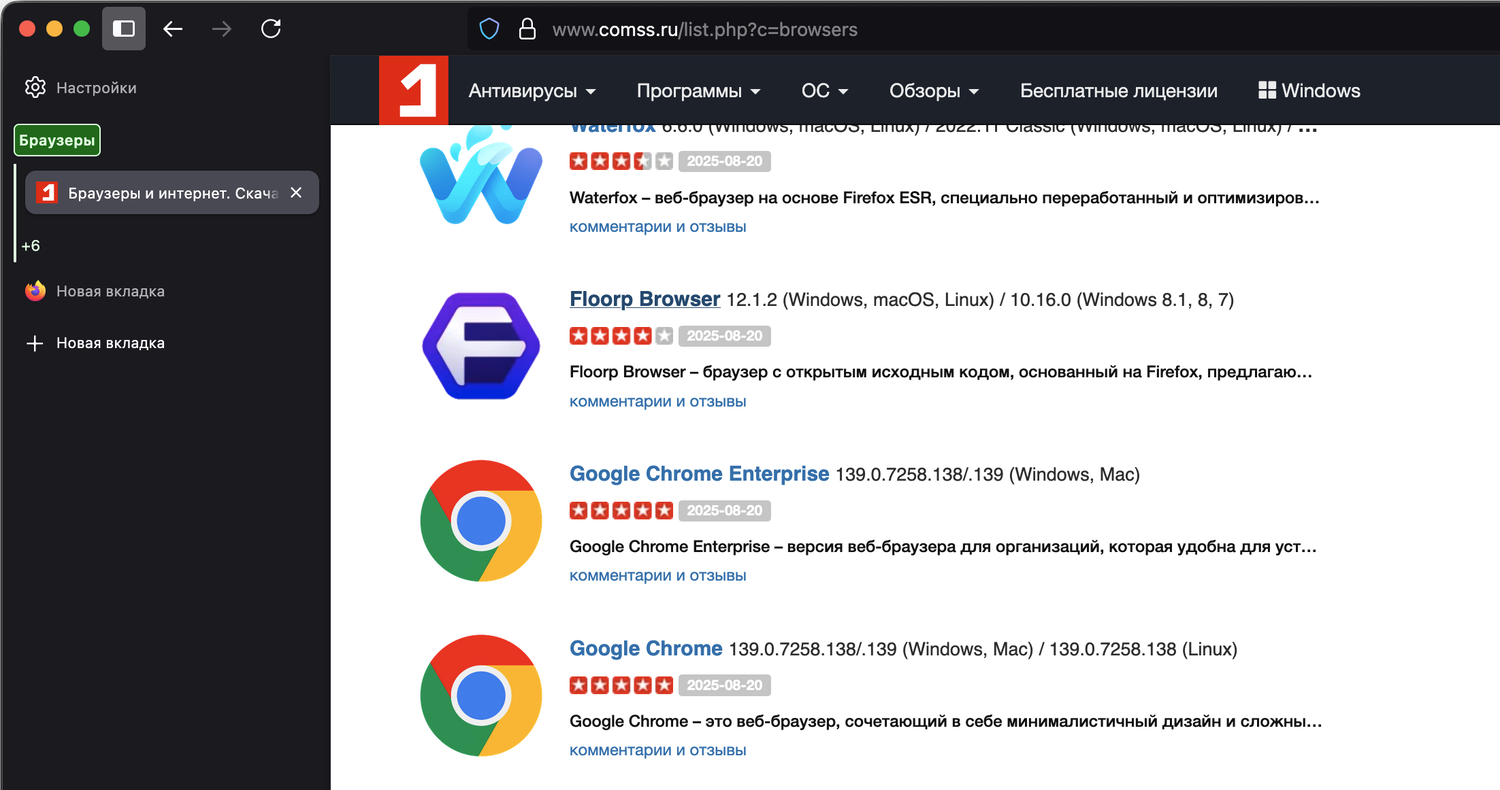Click the Waterfox description starting "Waterfox – веб-браузер"
This screenshot has width=1500, height=790.
point(945,198)
